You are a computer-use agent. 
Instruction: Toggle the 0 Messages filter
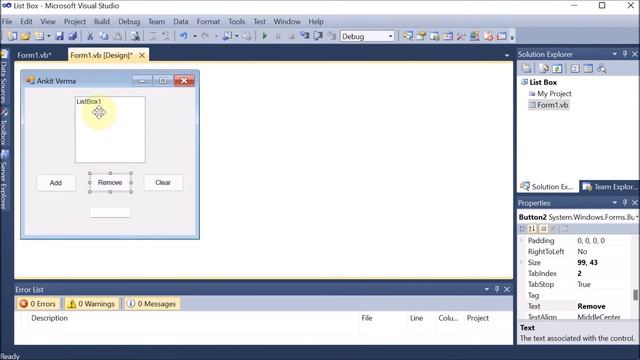pos(151,304)
